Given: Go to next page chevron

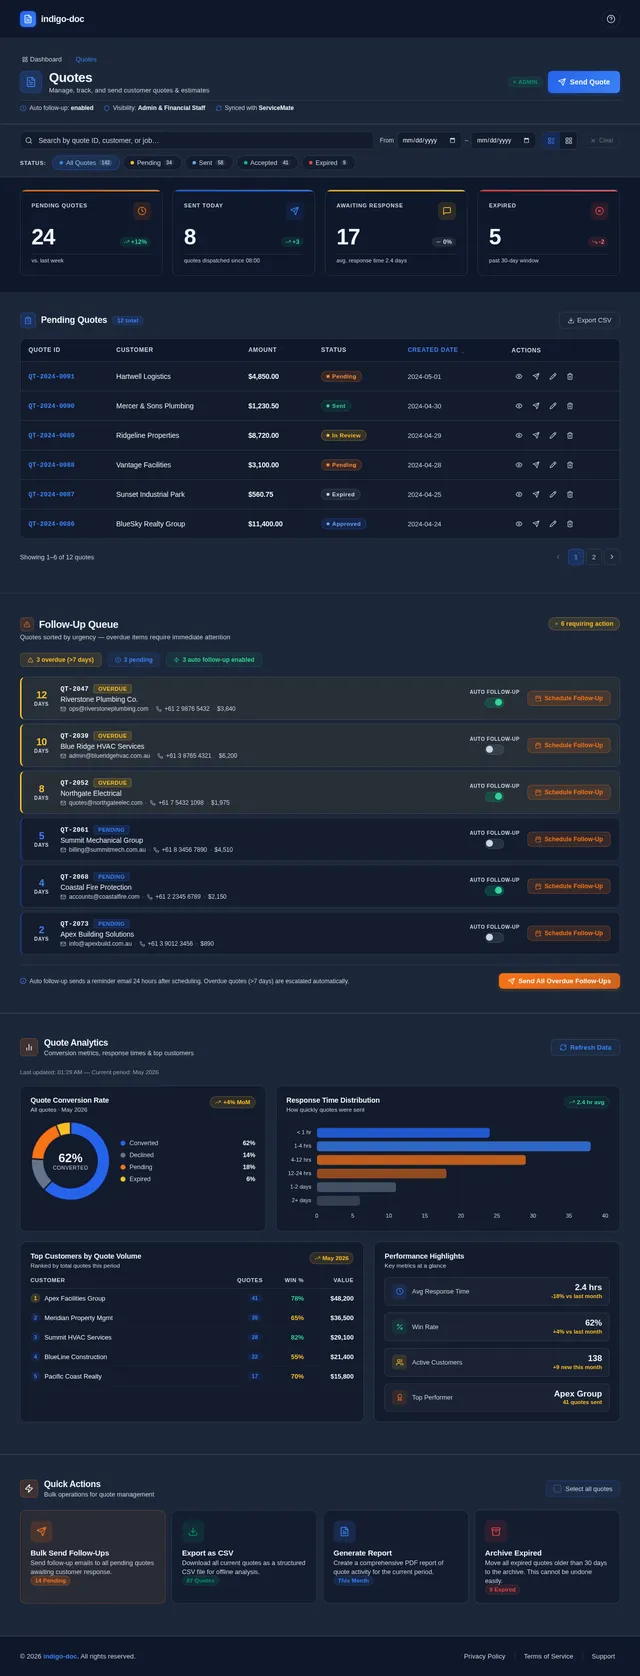Looking at the screenshot, I should (x=612, y=557).
